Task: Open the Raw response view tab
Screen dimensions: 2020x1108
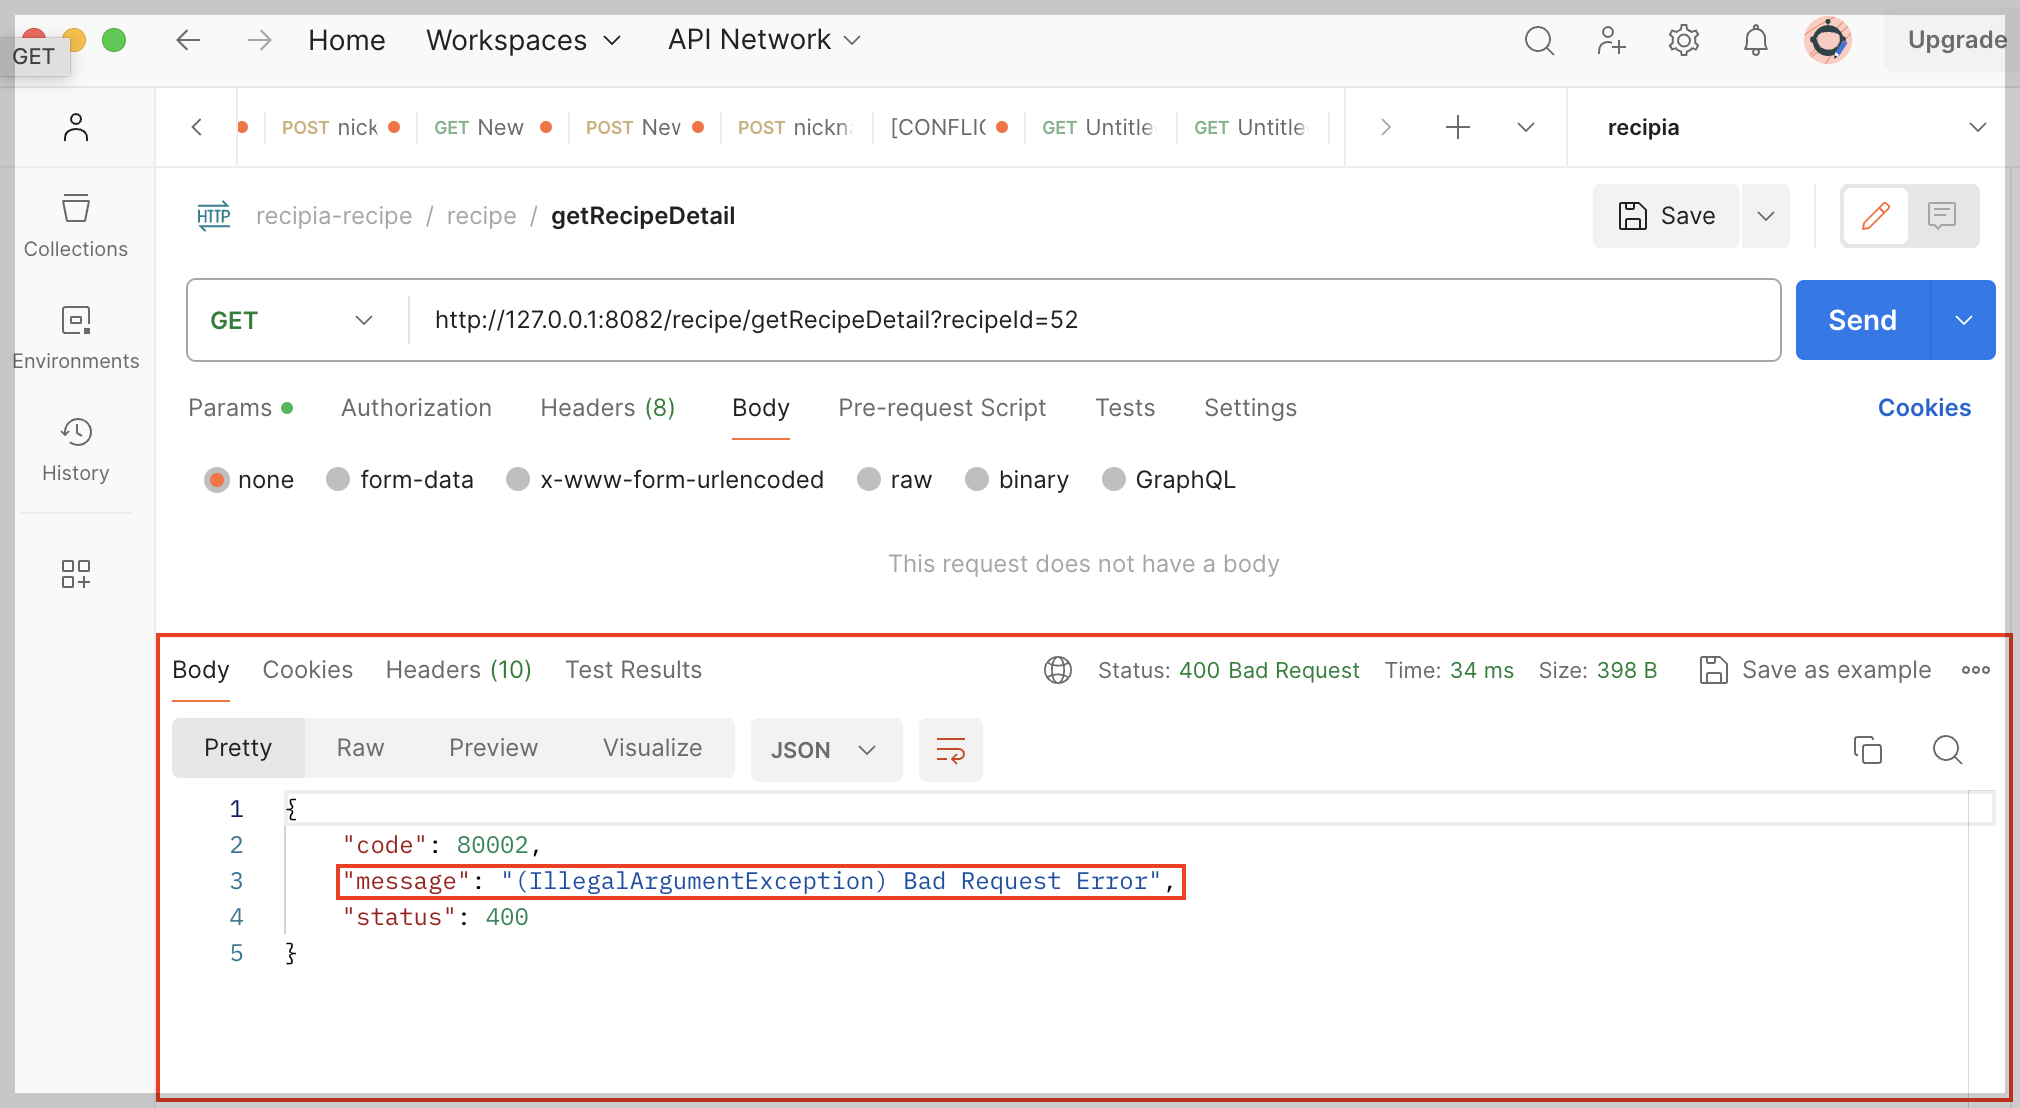Action: pyautogui.click(x=360, y=748)
